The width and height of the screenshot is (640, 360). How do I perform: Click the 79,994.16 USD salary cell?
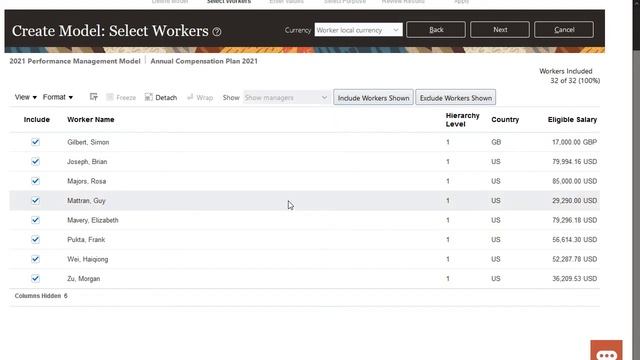pyautogui.click(x=574, y=162)
